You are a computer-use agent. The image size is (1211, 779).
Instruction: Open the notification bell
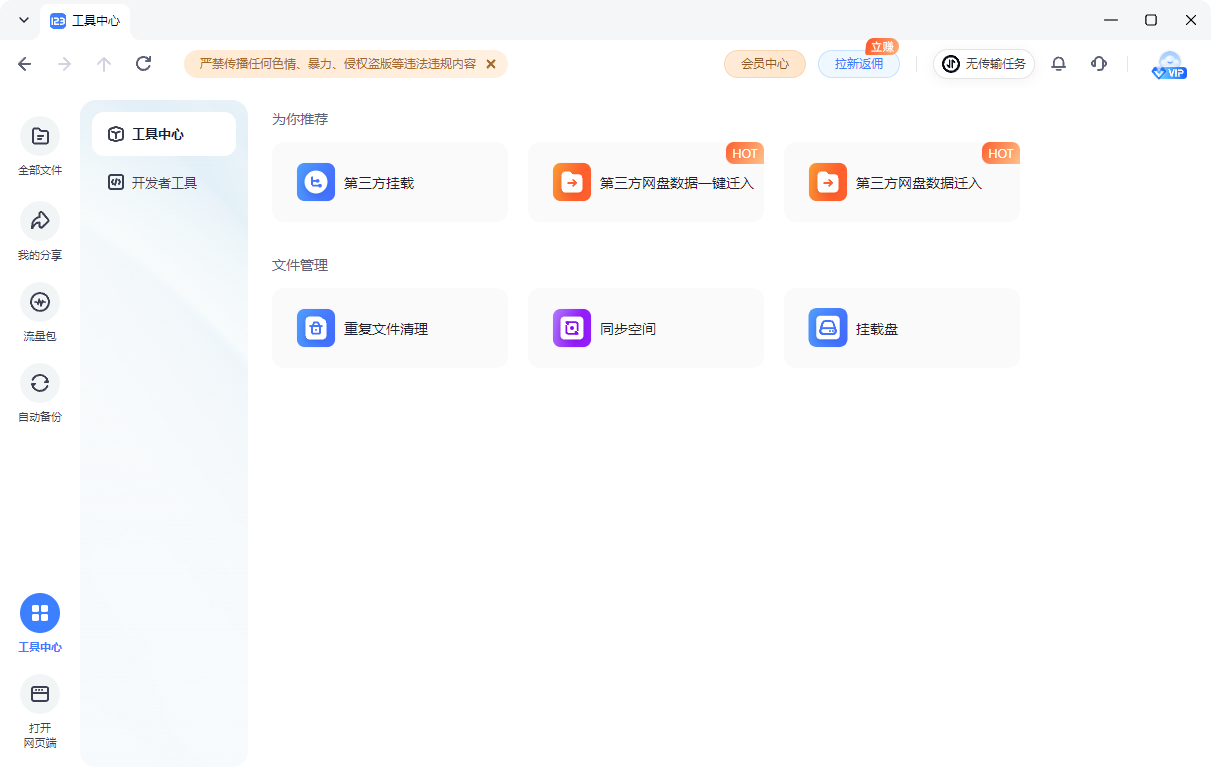pos(1058,63)
